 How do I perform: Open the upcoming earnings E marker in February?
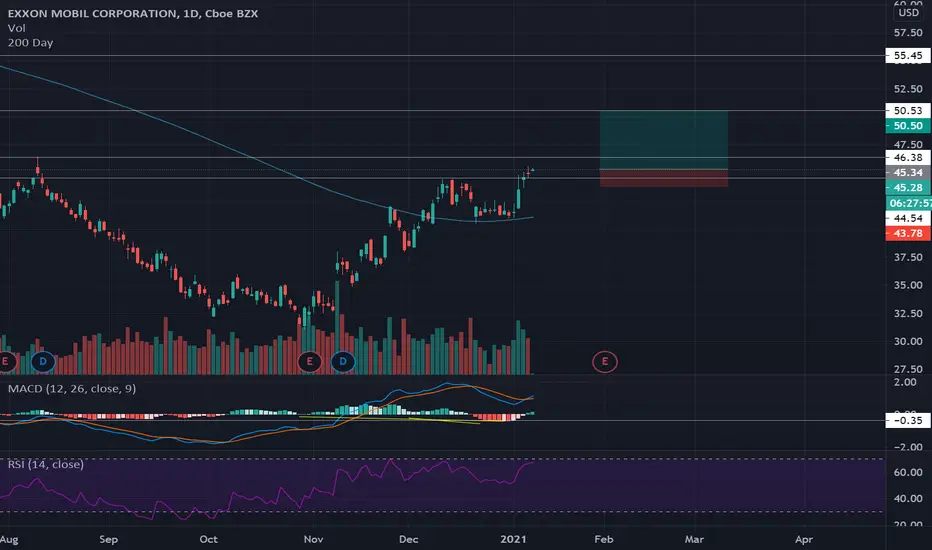point(604,362)
